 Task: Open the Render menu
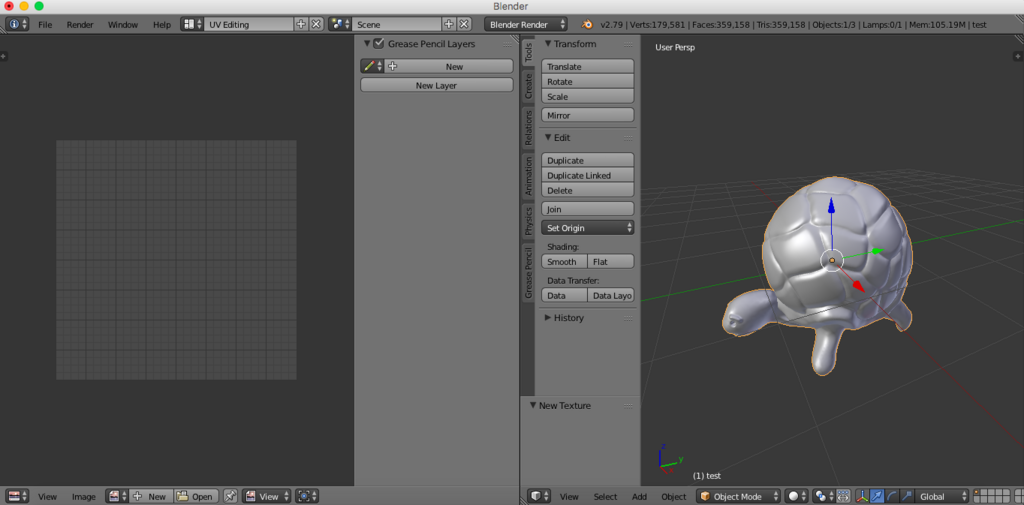point(80,25)
